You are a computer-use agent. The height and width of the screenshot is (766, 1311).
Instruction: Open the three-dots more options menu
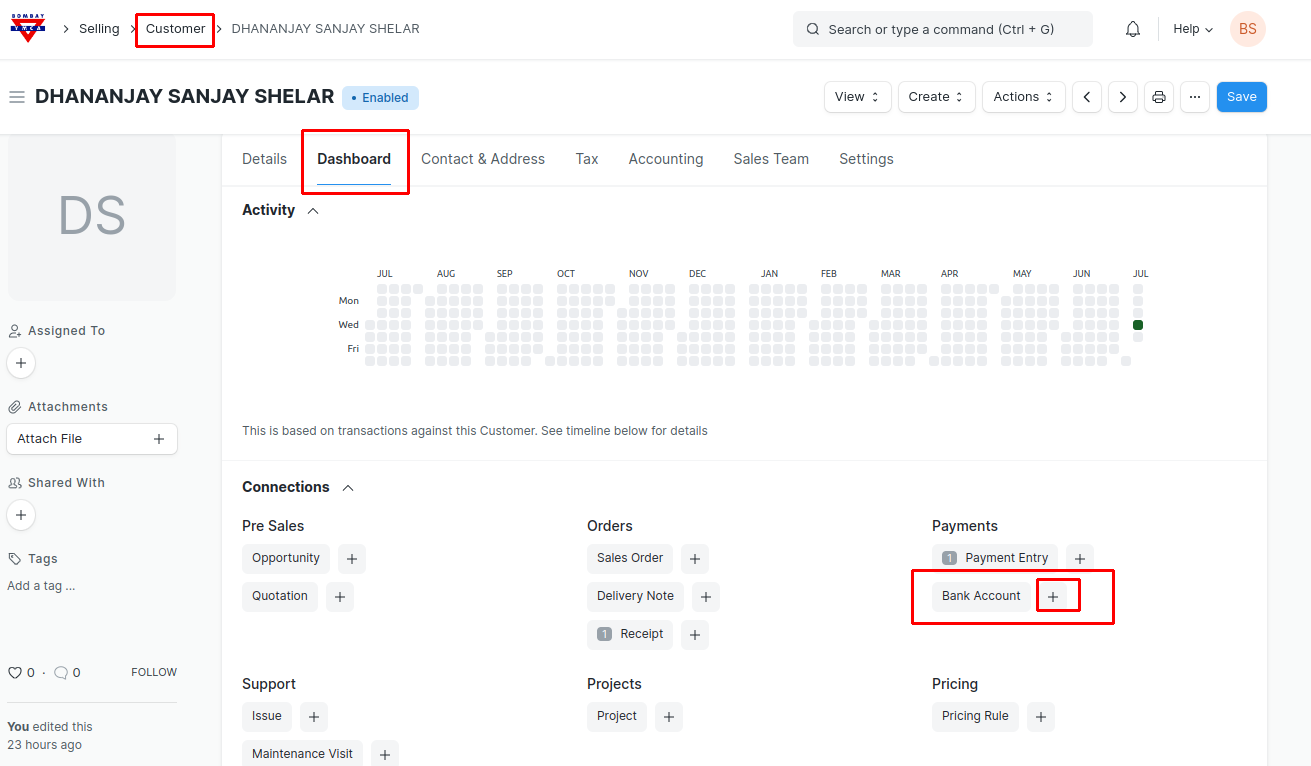(x=1195, y=97)
